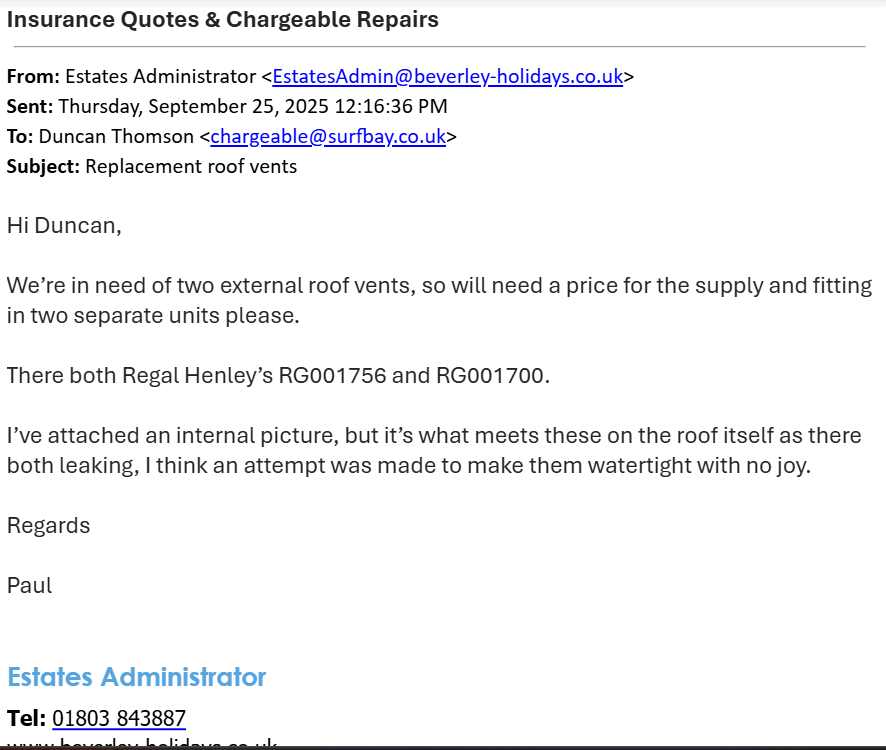Screen dimensions: 886x750
Task: Click the bold Tel: label
Action: point(27,718)
